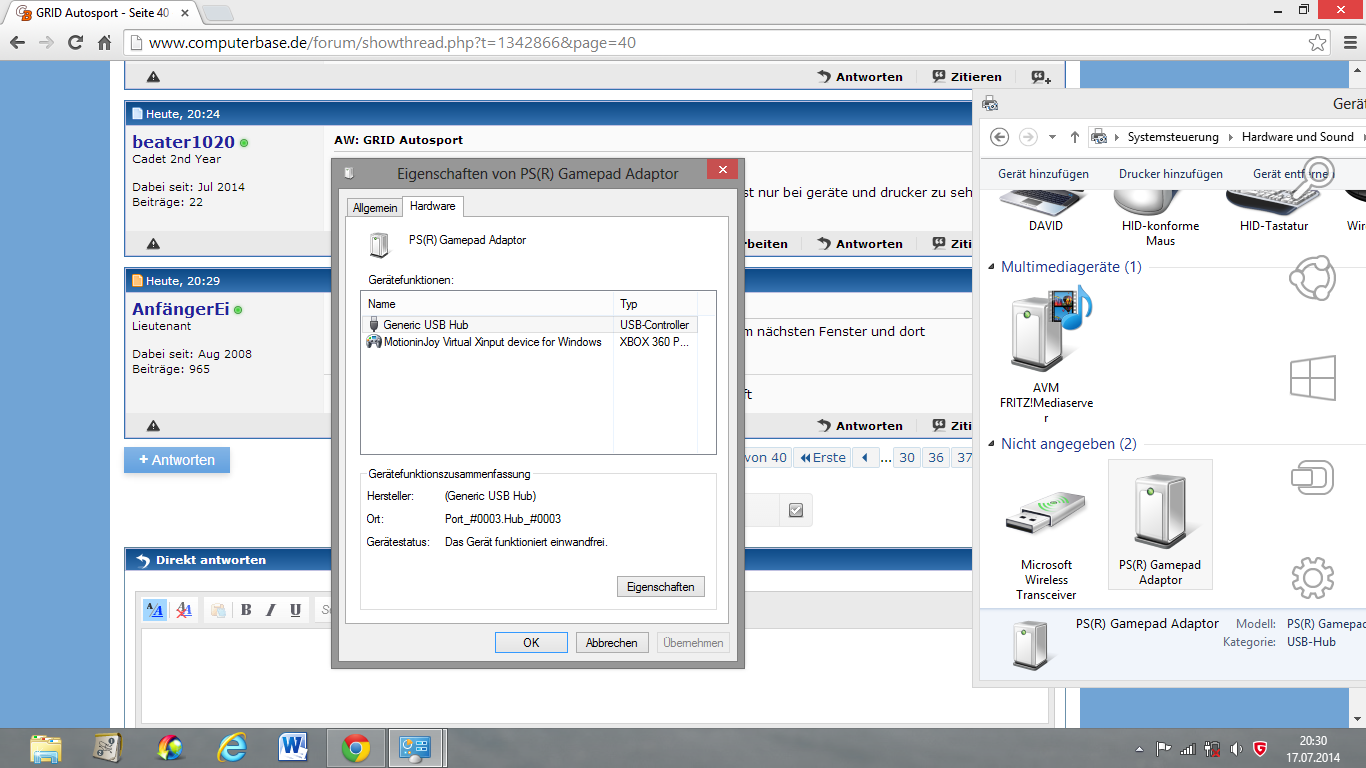
Task: Confirm the dialog with OK
Action: (x=531, y=643)
